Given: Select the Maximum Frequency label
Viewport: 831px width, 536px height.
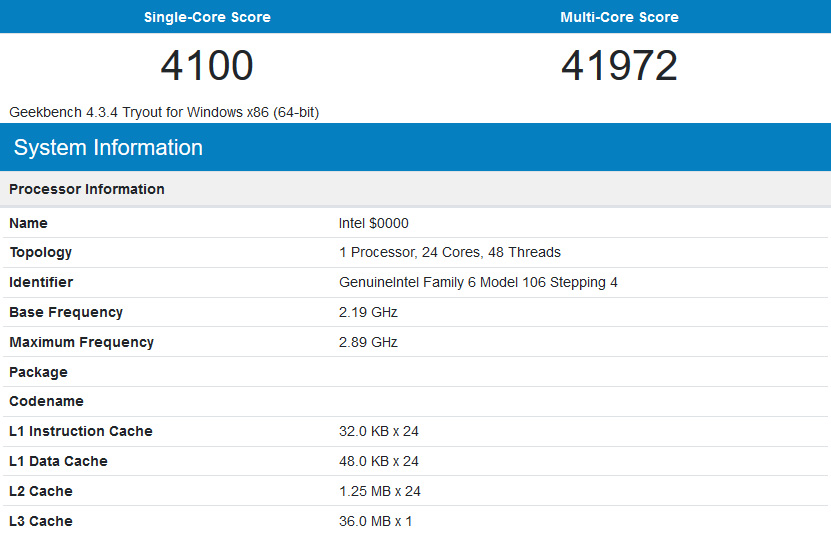Looking at the screenshot, I should 82,342.
